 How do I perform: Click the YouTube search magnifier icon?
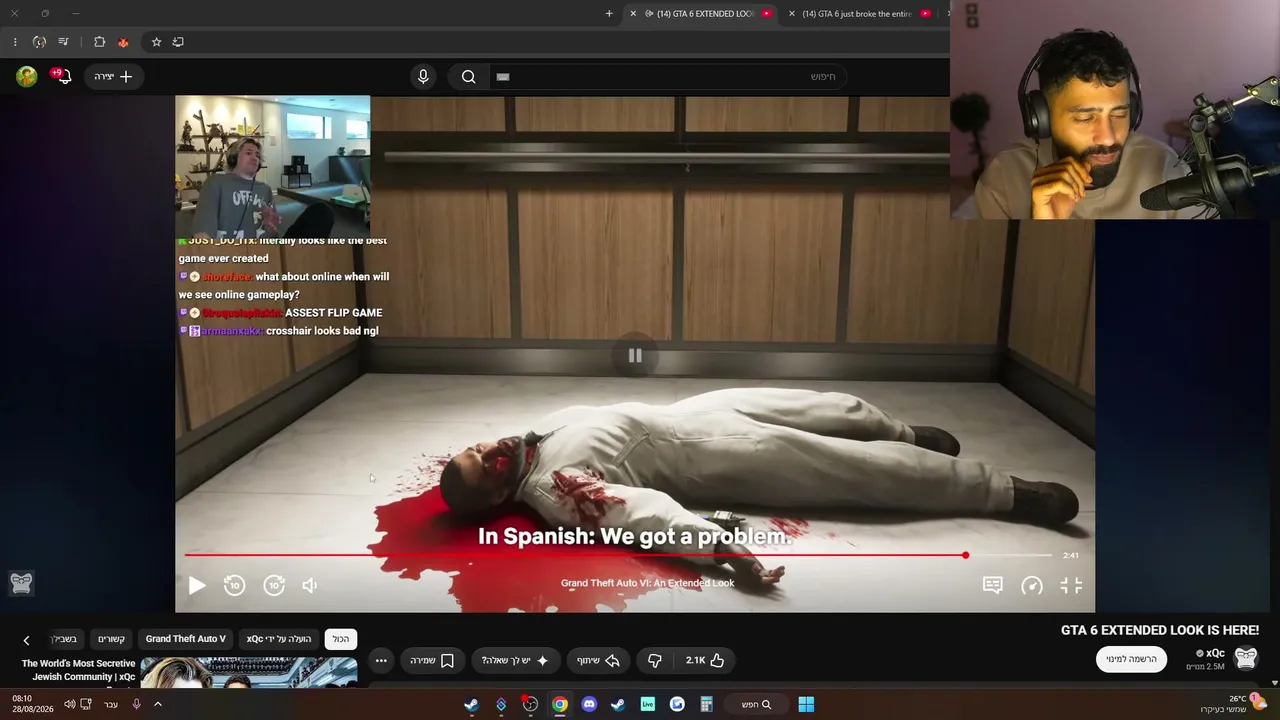tap(468, 77)
